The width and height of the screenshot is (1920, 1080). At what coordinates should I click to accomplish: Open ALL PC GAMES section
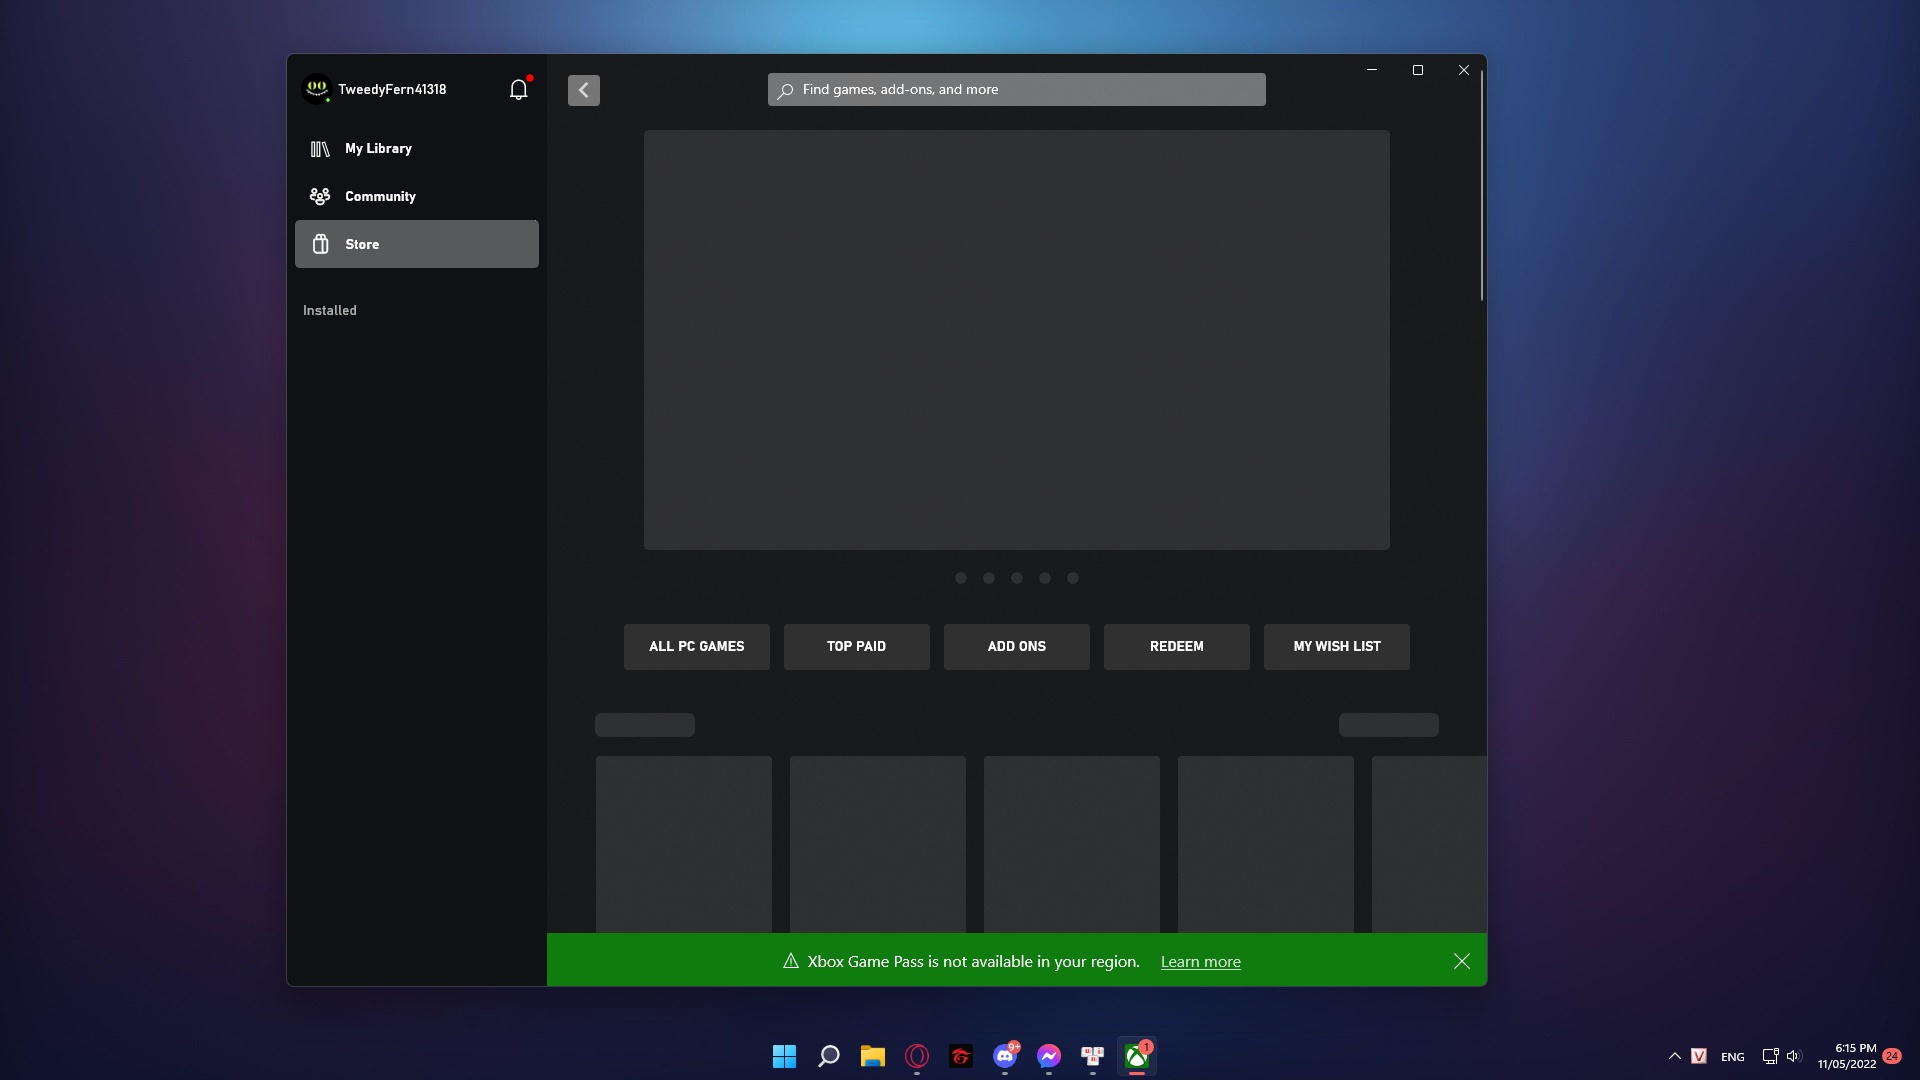point(696,646)
